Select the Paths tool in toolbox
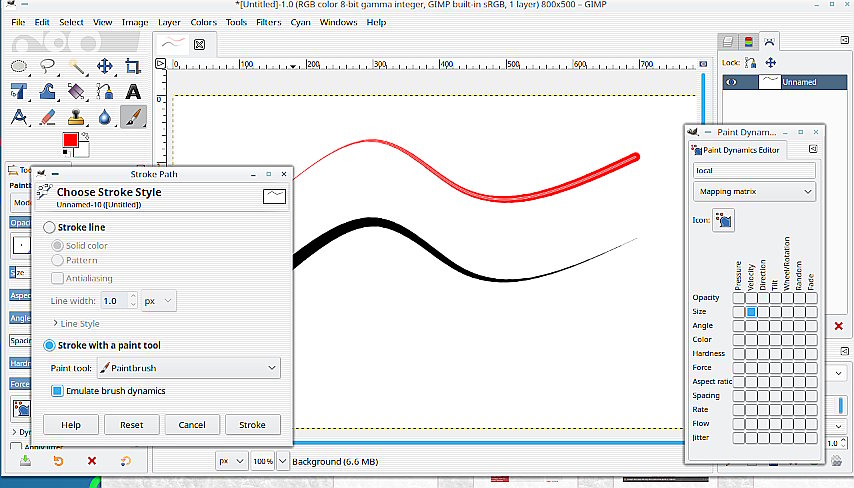 coord(105,91)
